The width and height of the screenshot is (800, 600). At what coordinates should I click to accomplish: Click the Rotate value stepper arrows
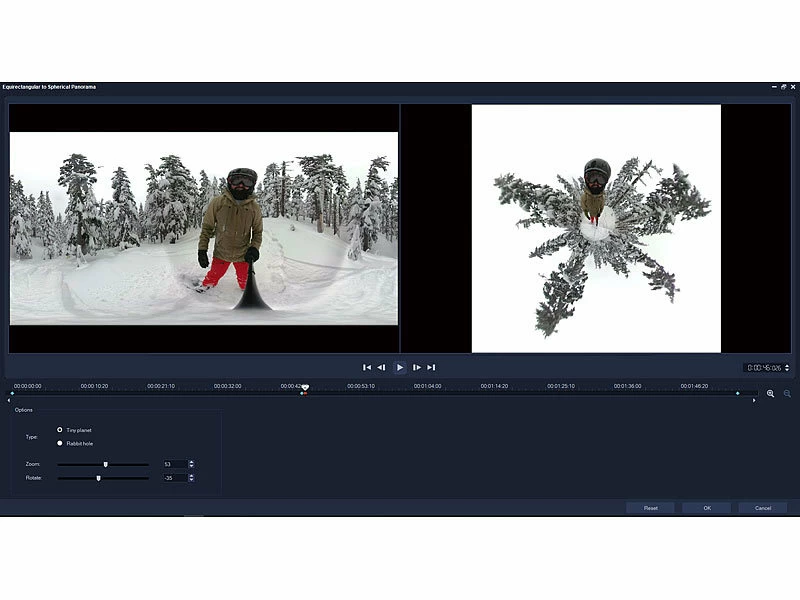pos(191,478)
